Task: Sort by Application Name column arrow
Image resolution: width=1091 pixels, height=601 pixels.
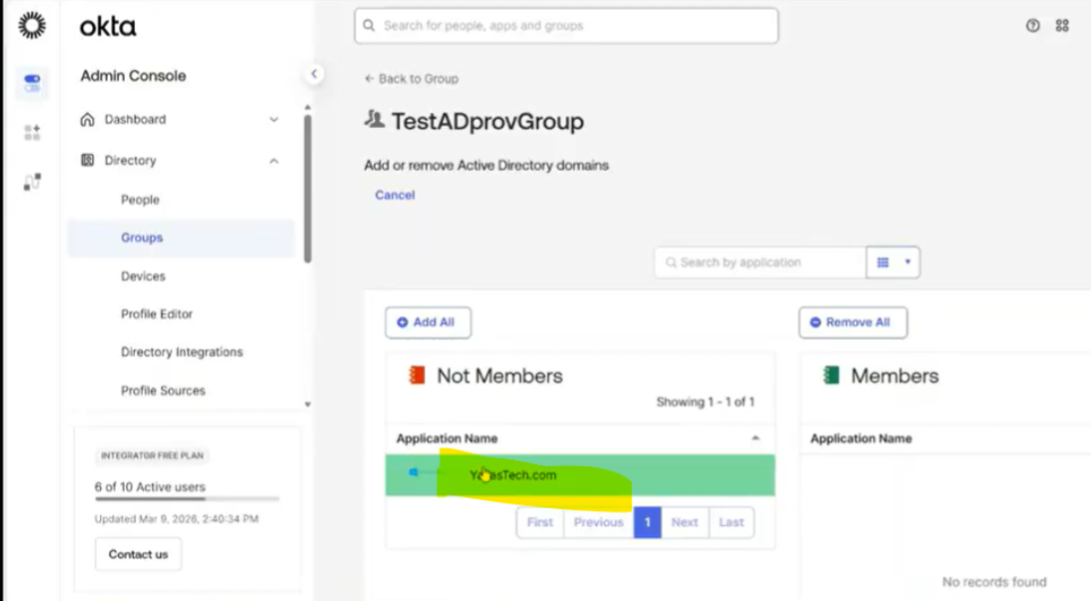Action: pos(755,439)
